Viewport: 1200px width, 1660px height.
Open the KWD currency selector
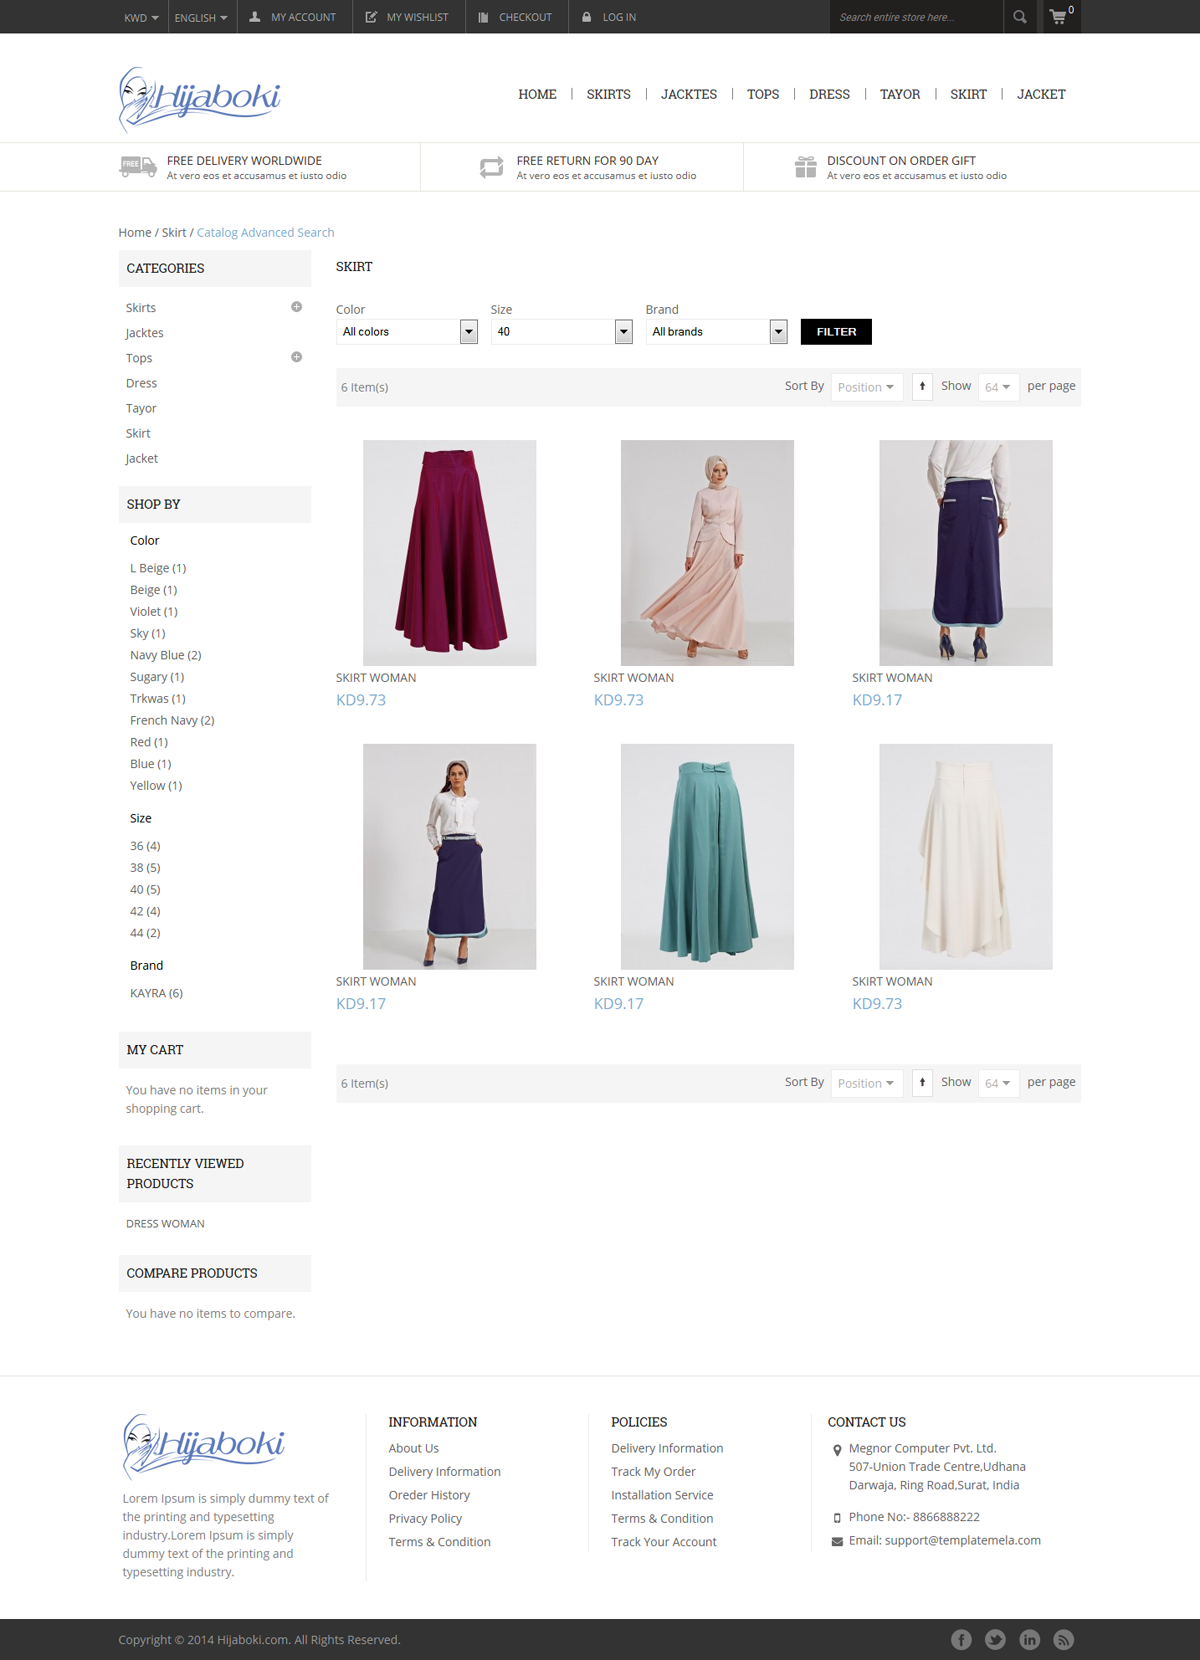point(141,18)
